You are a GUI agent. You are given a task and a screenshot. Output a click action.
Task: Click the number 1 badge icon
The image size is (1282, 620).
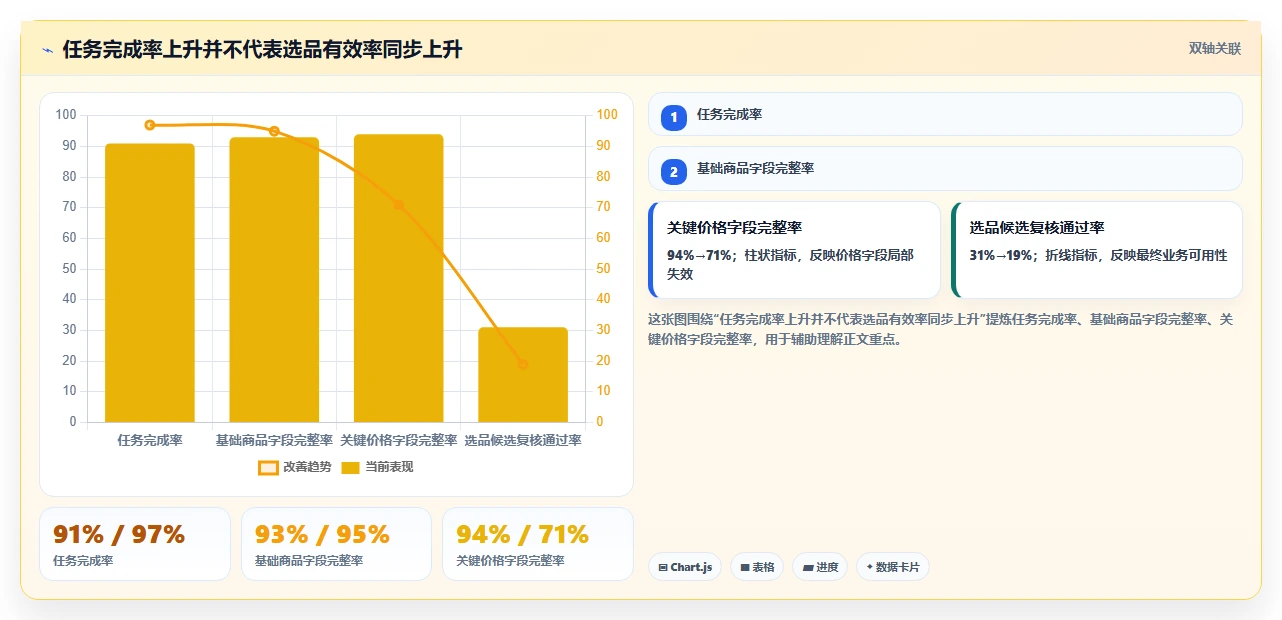tap(674, 117)
